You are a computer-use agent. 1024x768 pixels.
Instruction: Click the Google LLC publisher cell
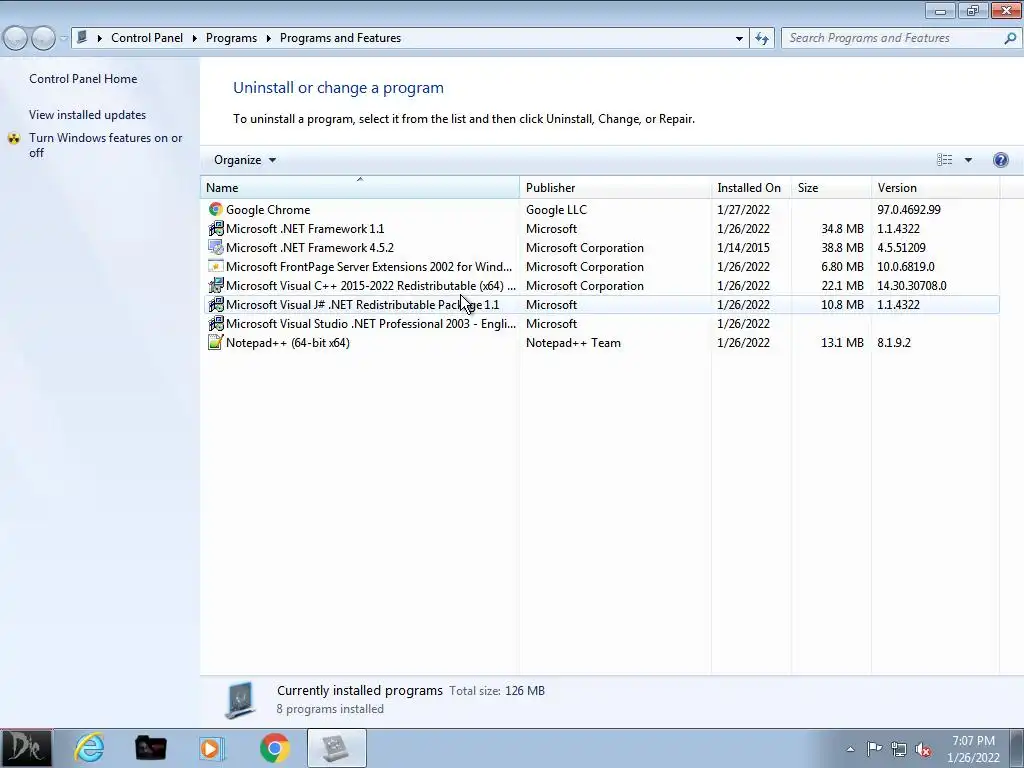tap(556, 210)
